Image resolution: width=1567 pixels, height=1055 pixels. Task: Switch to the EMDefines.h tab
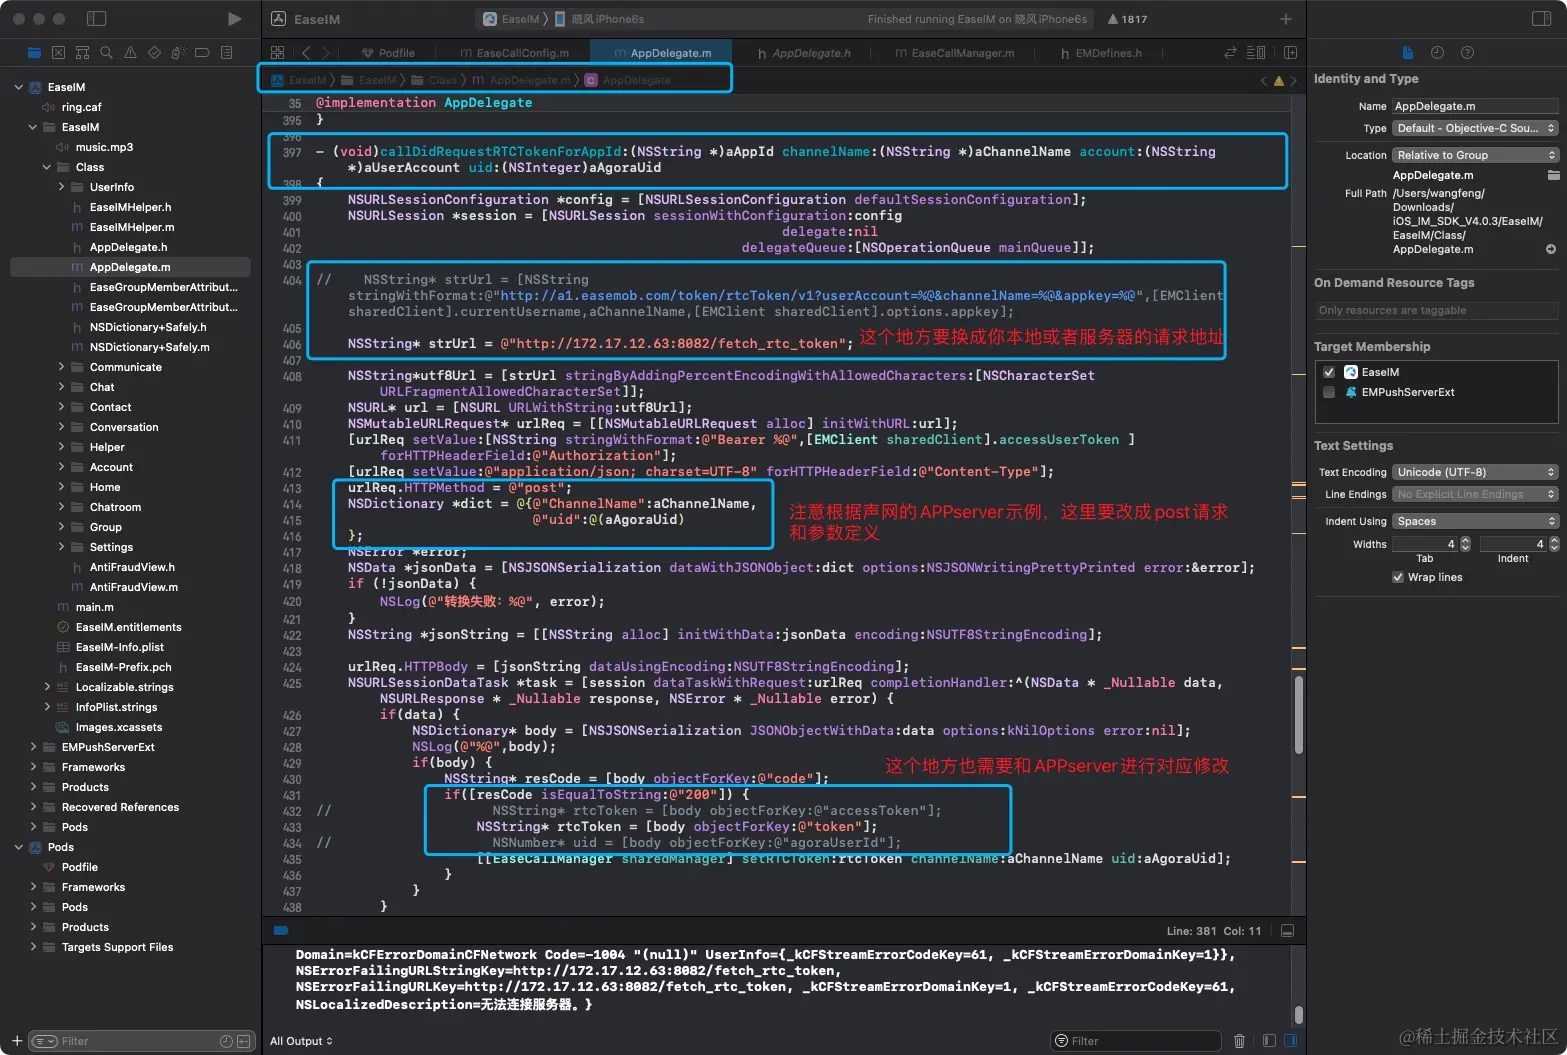point(1100,53)
